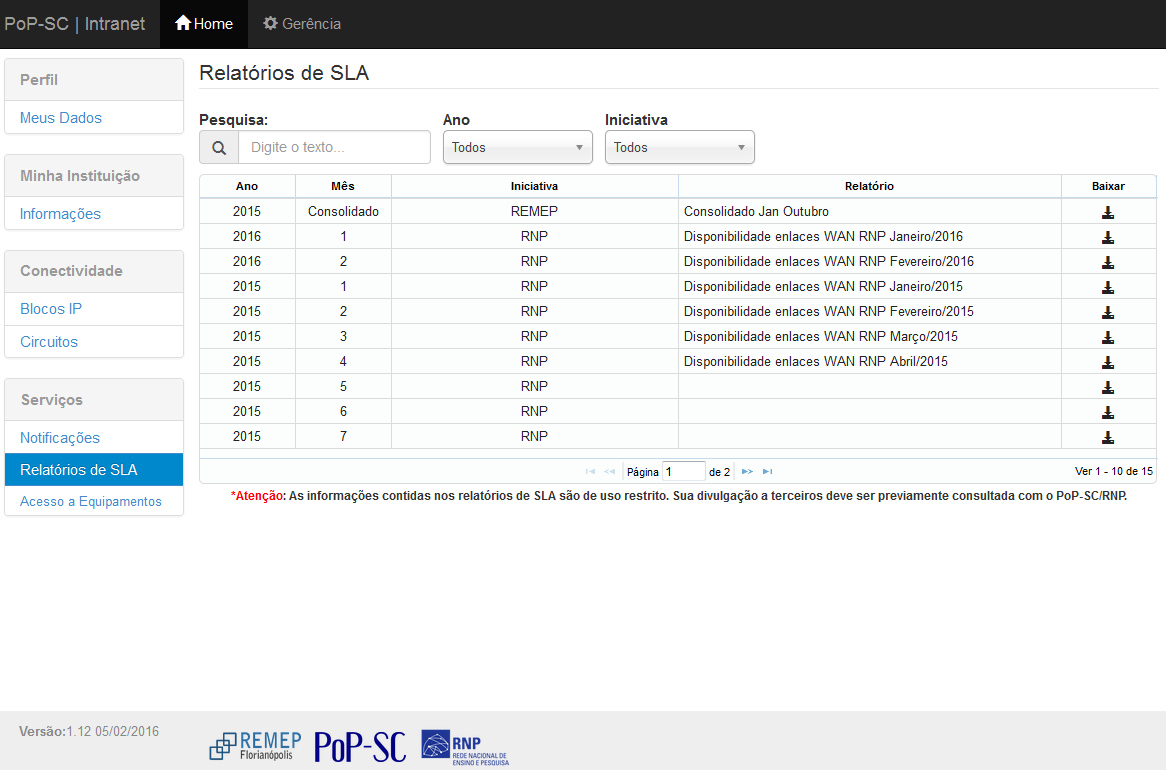Download the Consolidado Jan Outubro report

coord(1107,212)
